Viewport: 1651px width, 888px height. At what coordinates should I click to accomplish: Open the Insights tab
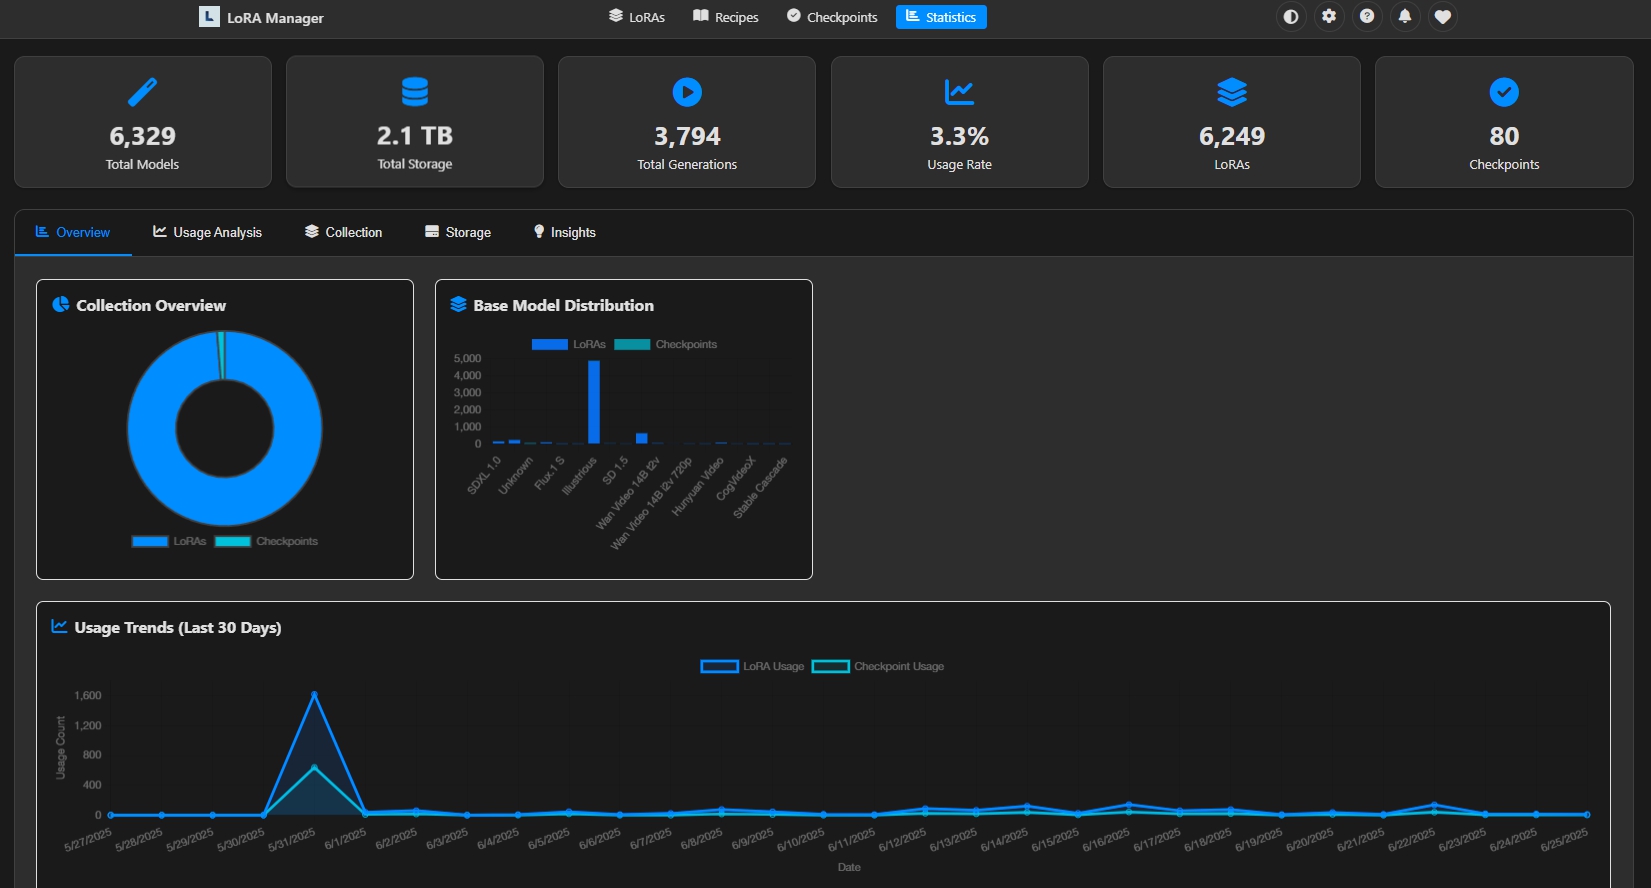(564, 232)
